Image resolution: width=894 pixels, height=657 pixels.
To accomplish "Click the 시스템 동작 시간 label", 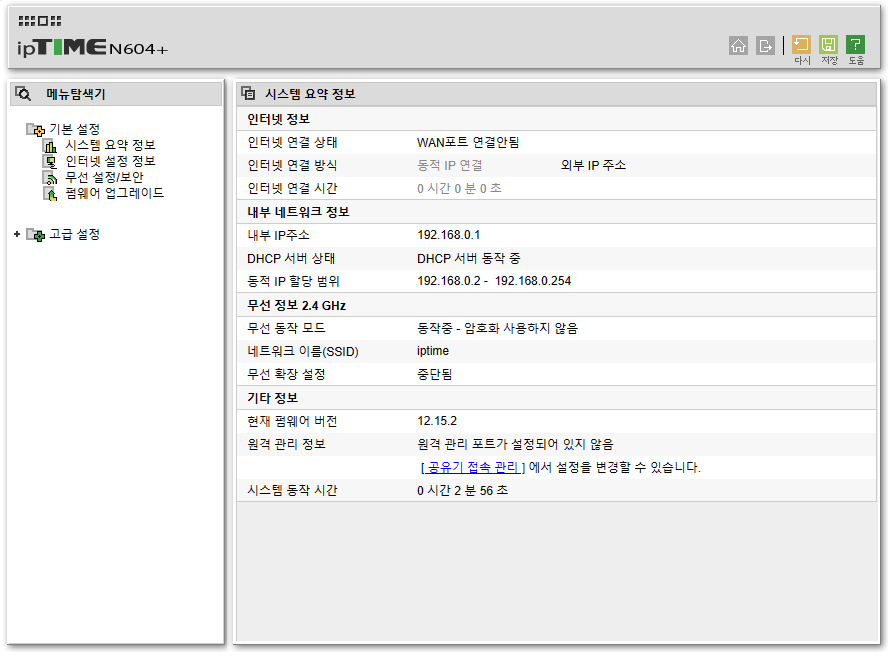I will [x=292, y=491].
